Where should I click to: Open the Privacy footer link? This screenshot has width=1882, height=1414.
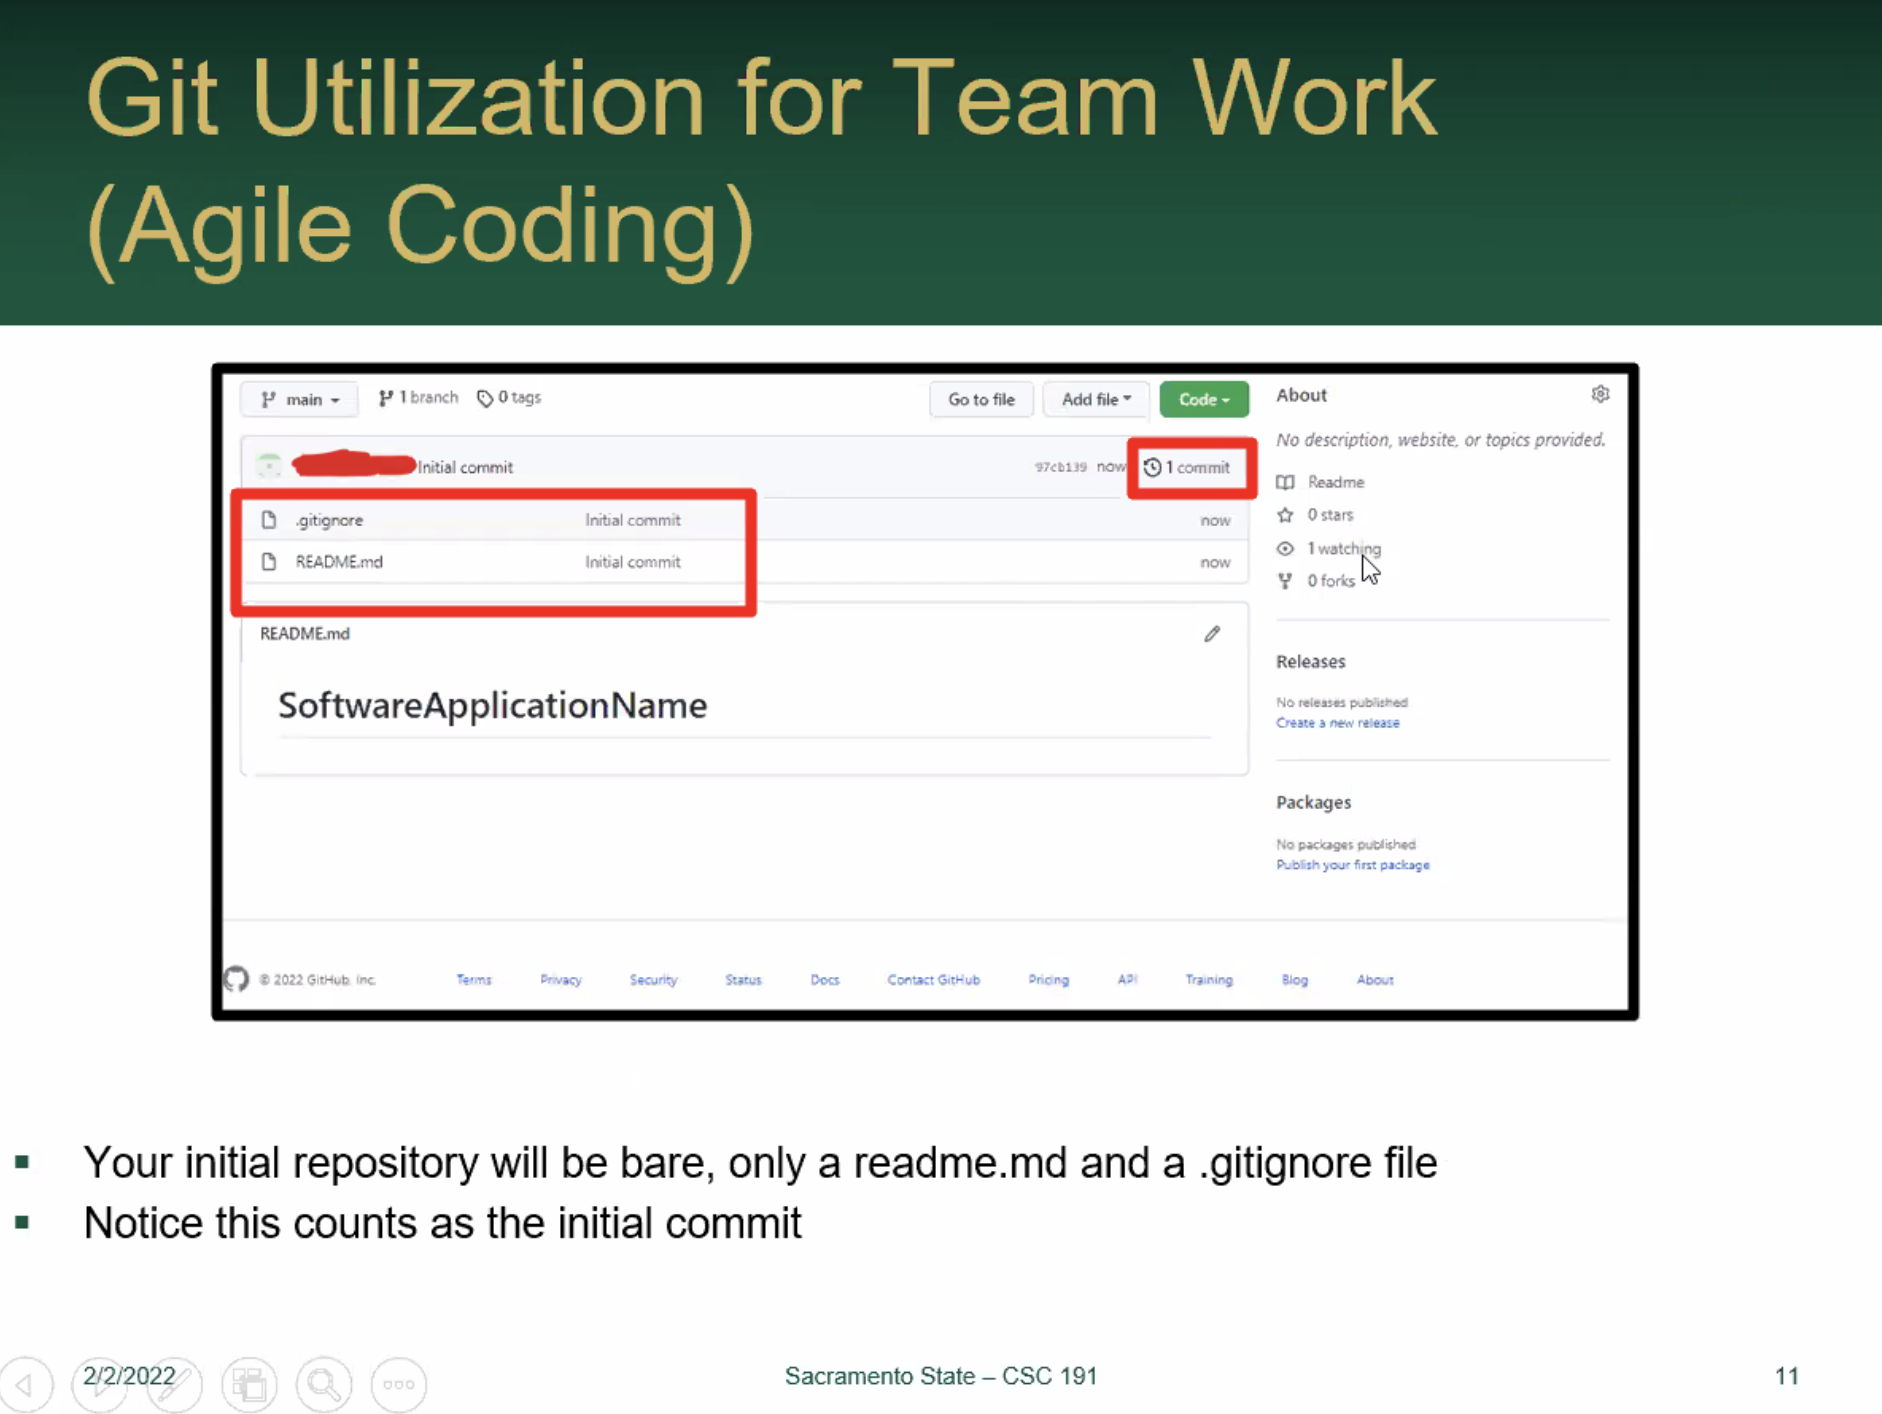pos(561,980)
